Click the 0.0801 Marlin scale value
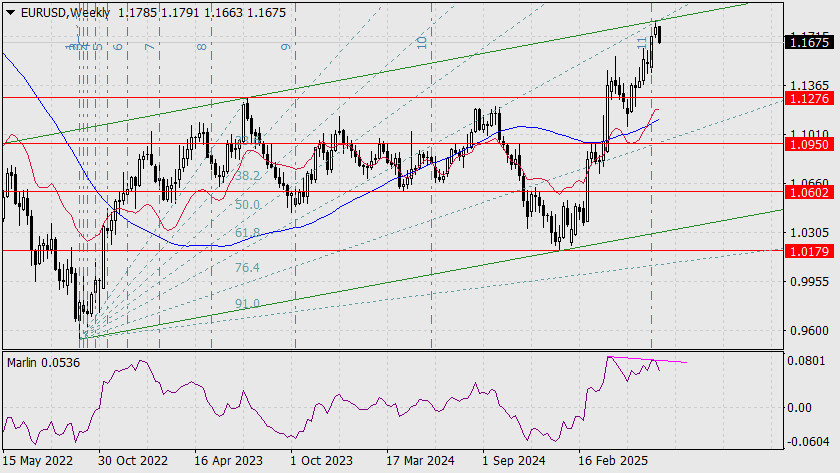Screen dimensions: 840x473 point(807,361)
